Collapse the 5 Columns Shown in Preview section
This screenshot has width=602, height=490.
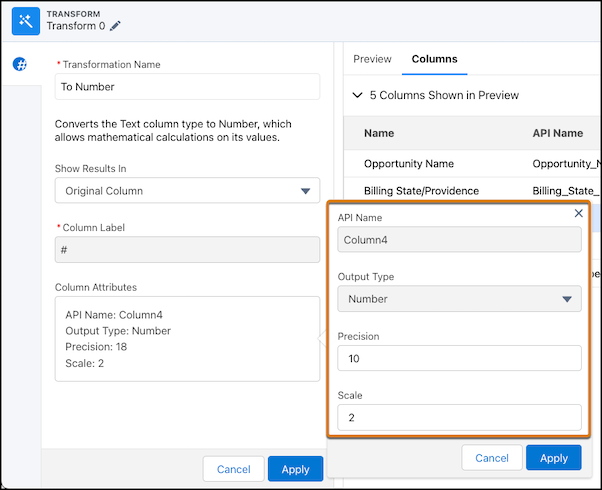(x=359, y=96)
